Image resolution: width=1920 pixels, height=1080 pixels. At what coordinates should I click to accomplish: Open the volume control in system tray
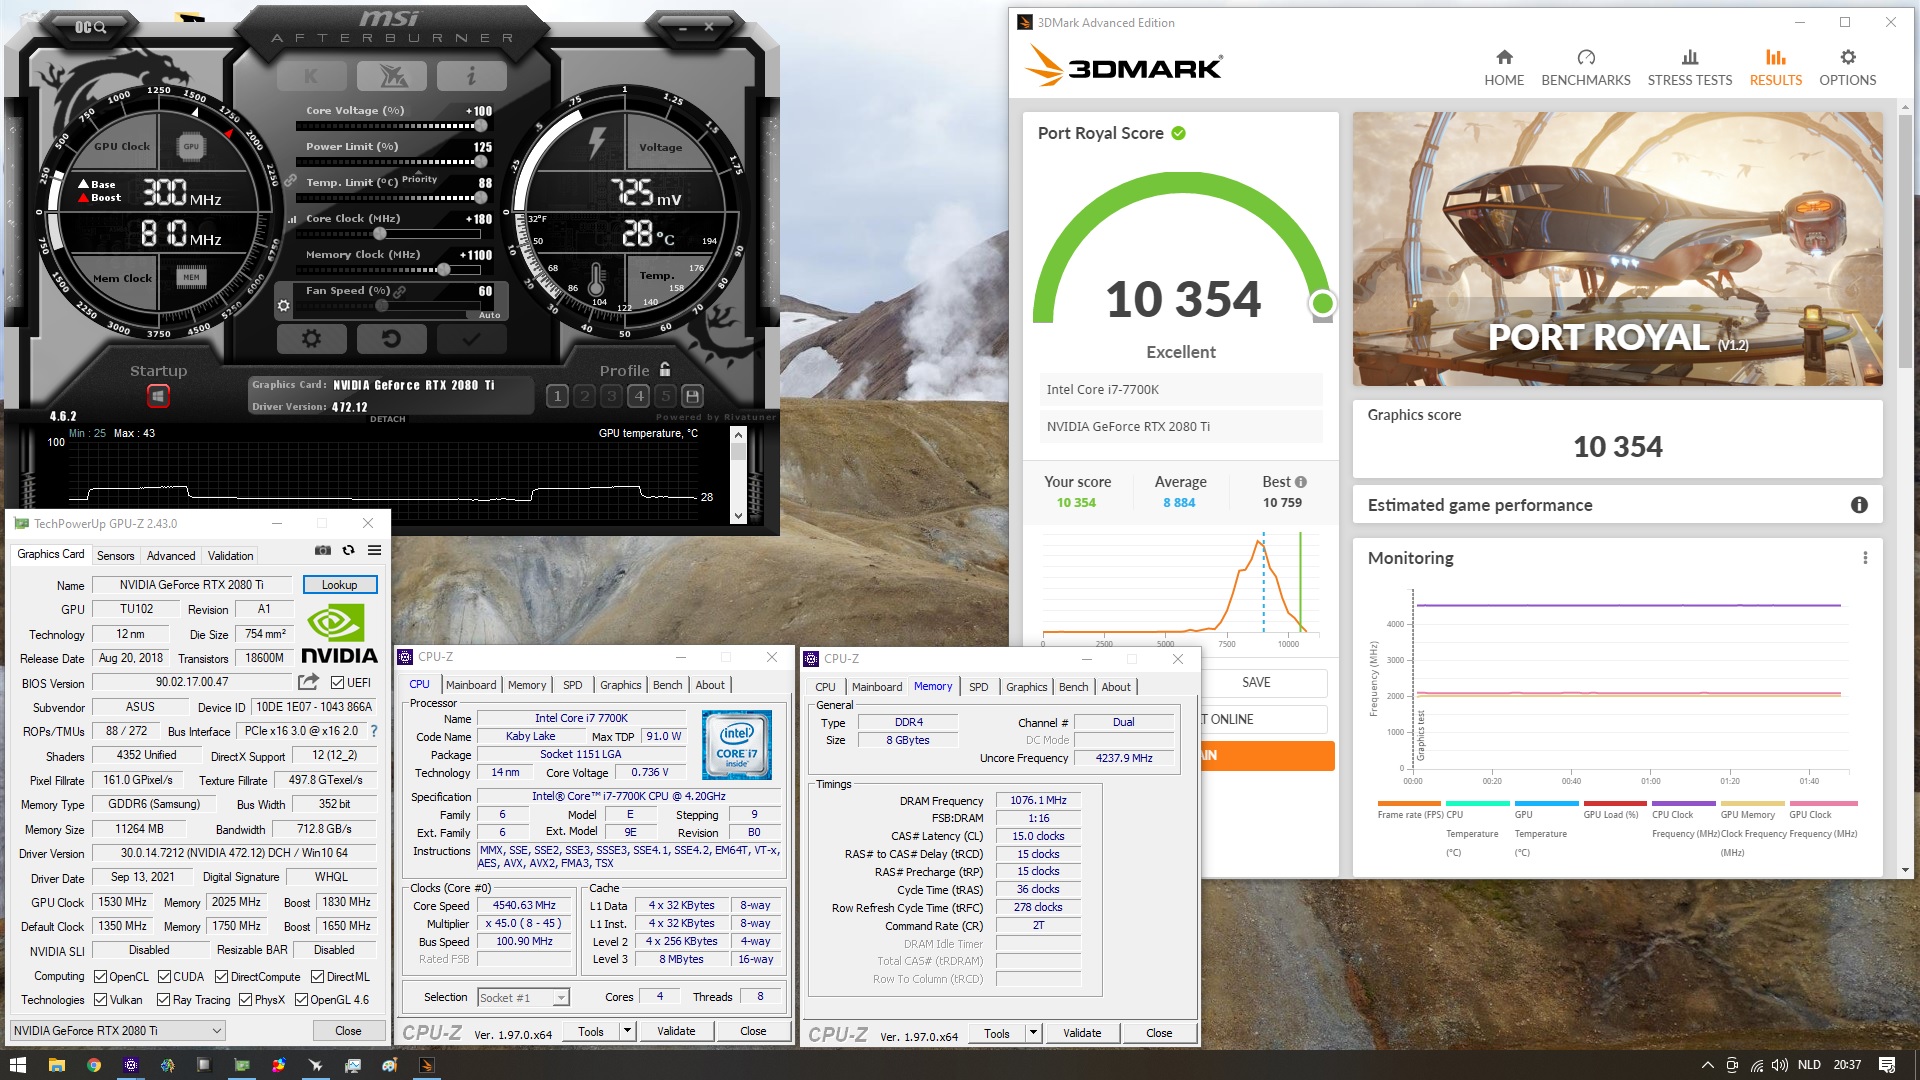1779,1065
